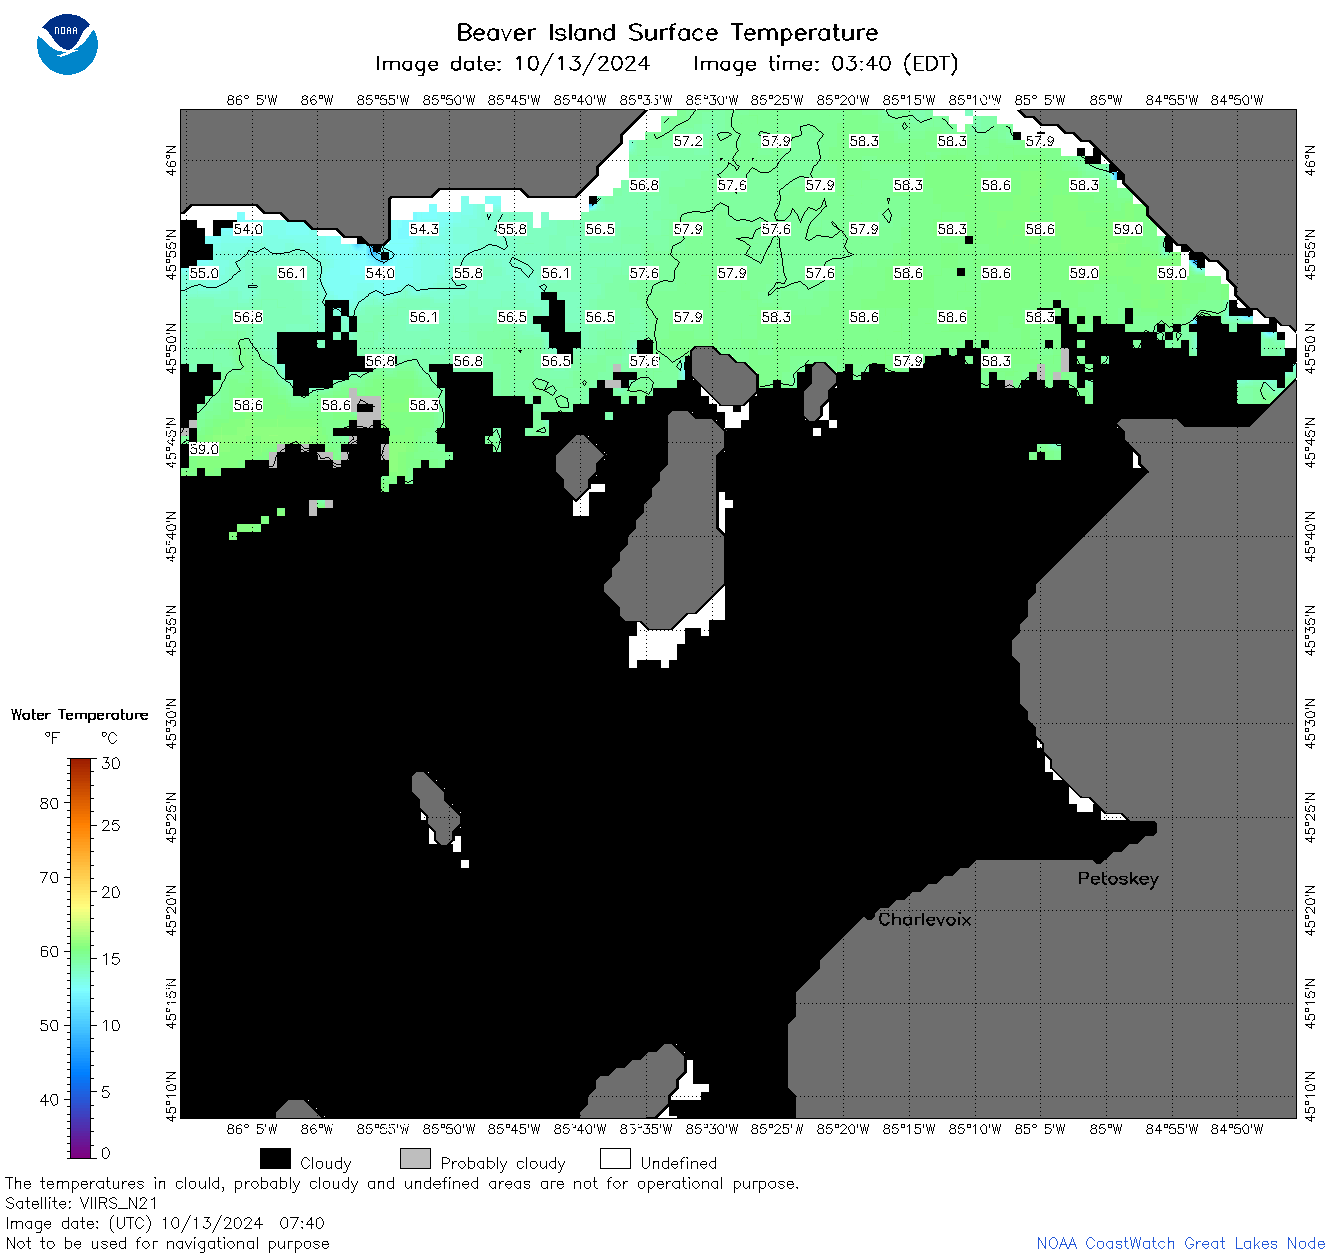1336x1259 pixels.
Task: Click the Petoskey city marker dot
Action: coord(1098,858)
